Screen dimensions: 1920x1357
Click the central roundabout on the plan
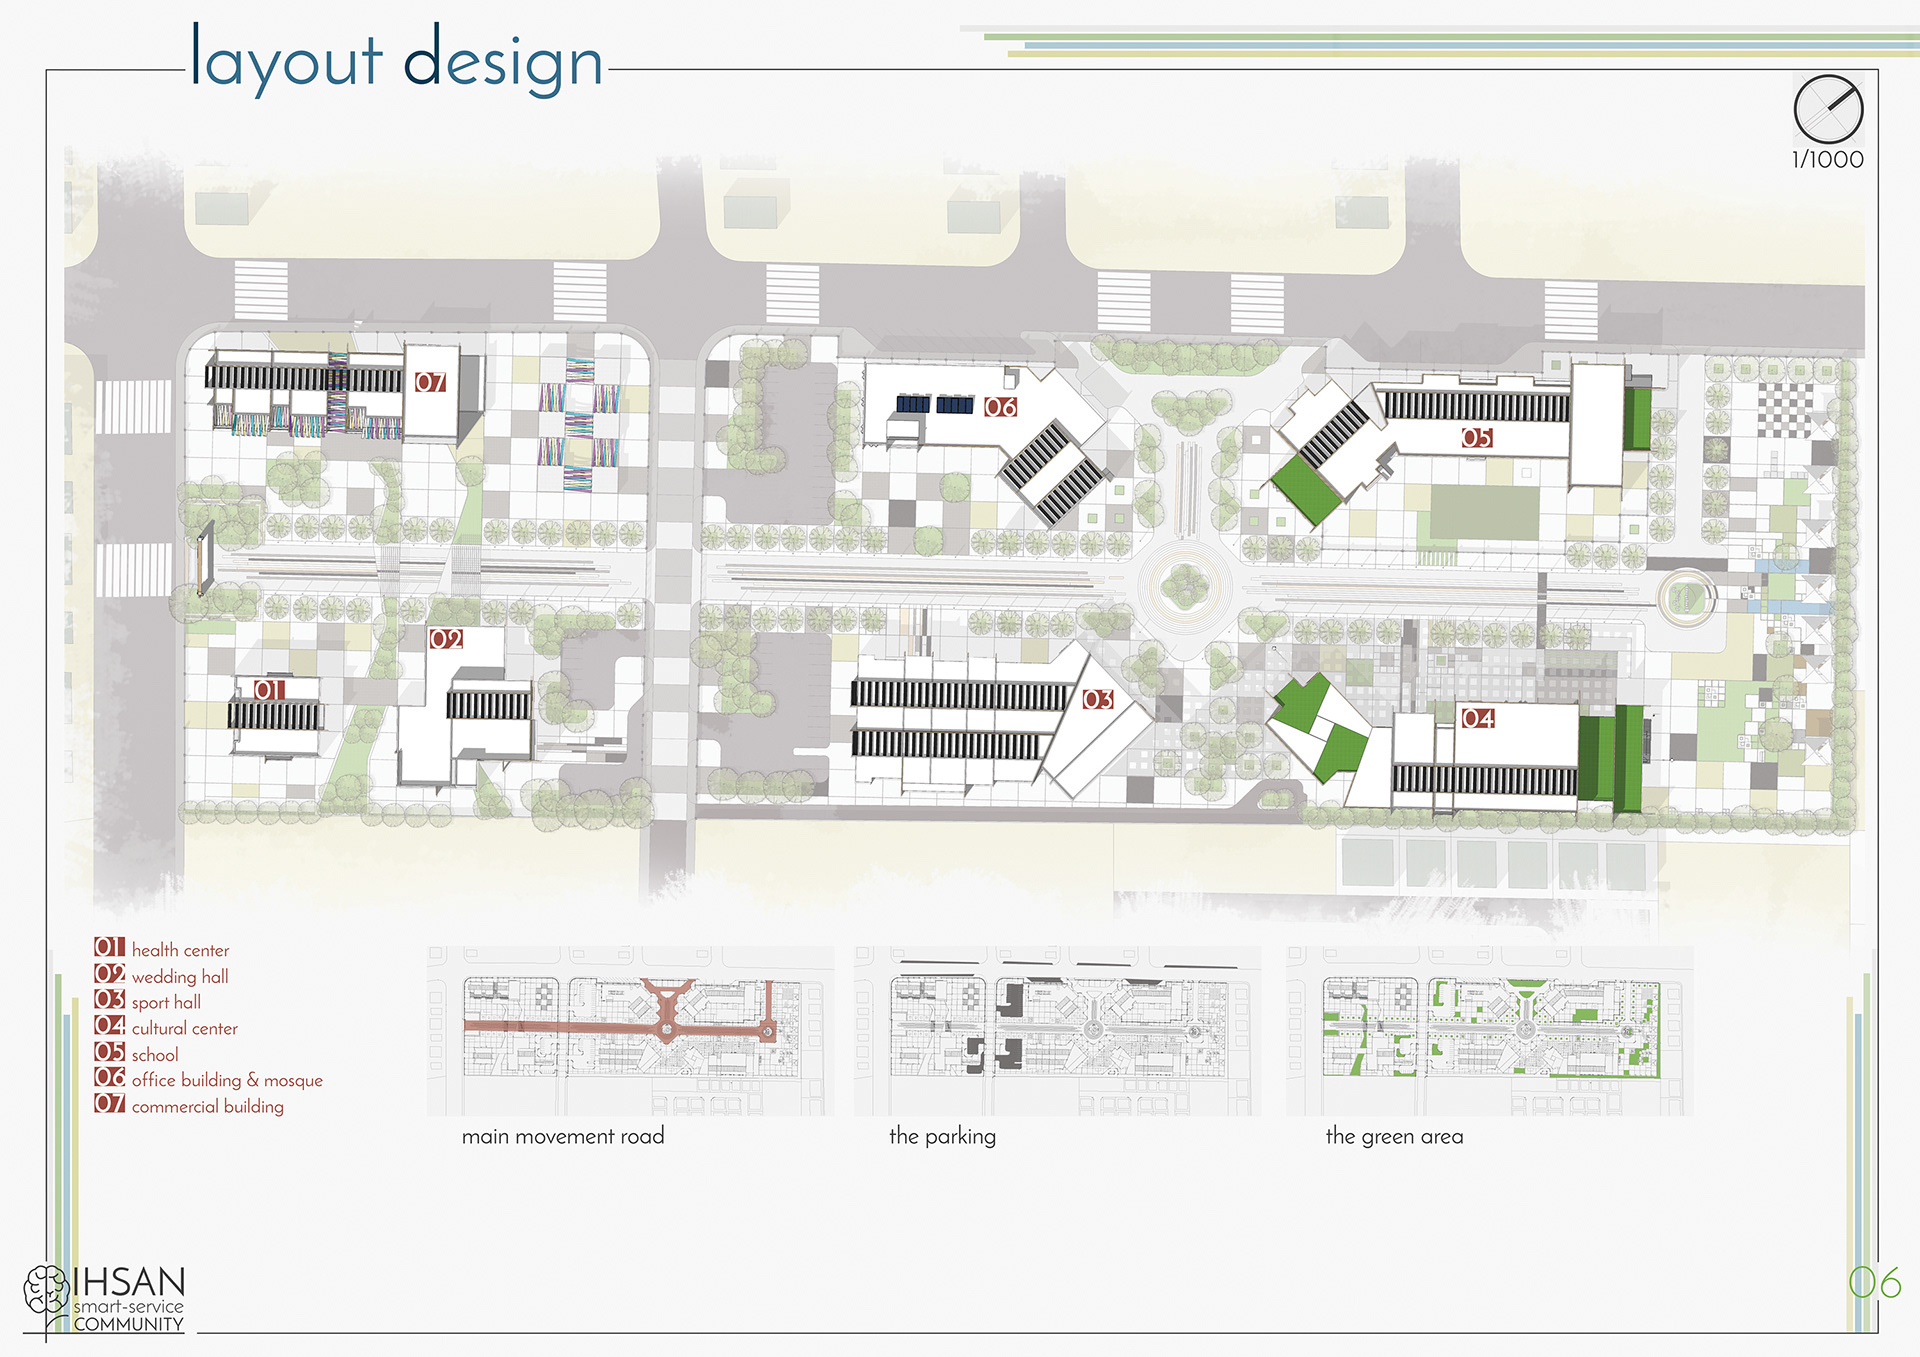(x=1184, y=586)
